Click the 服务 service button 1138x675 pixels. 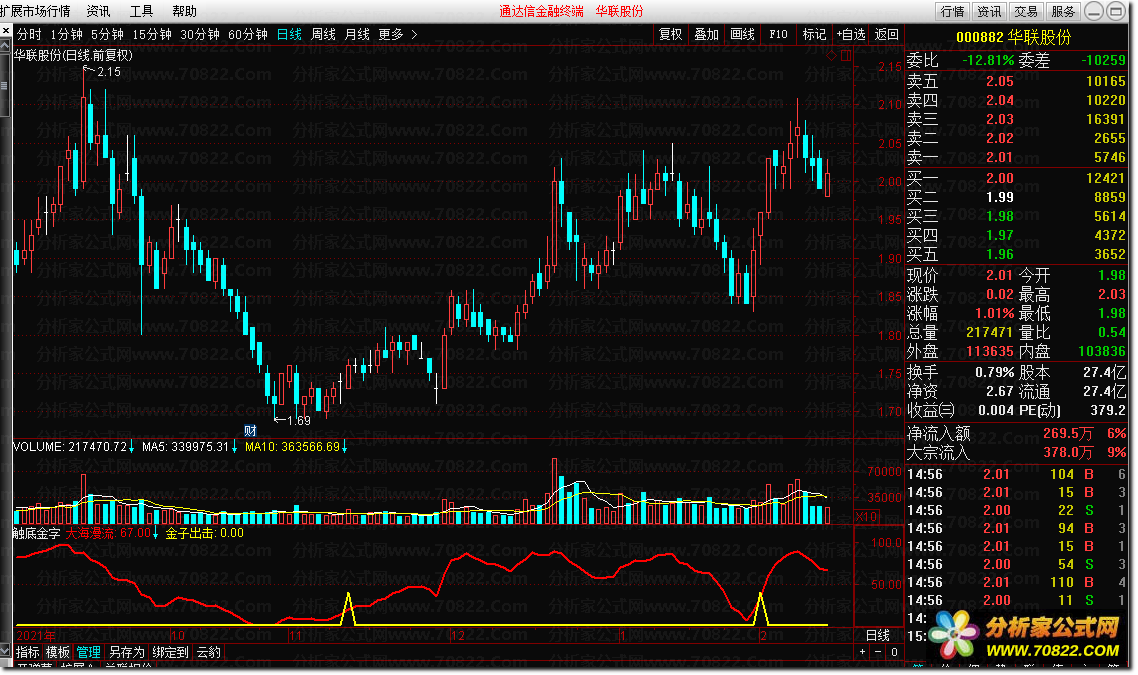[1063, 11]
